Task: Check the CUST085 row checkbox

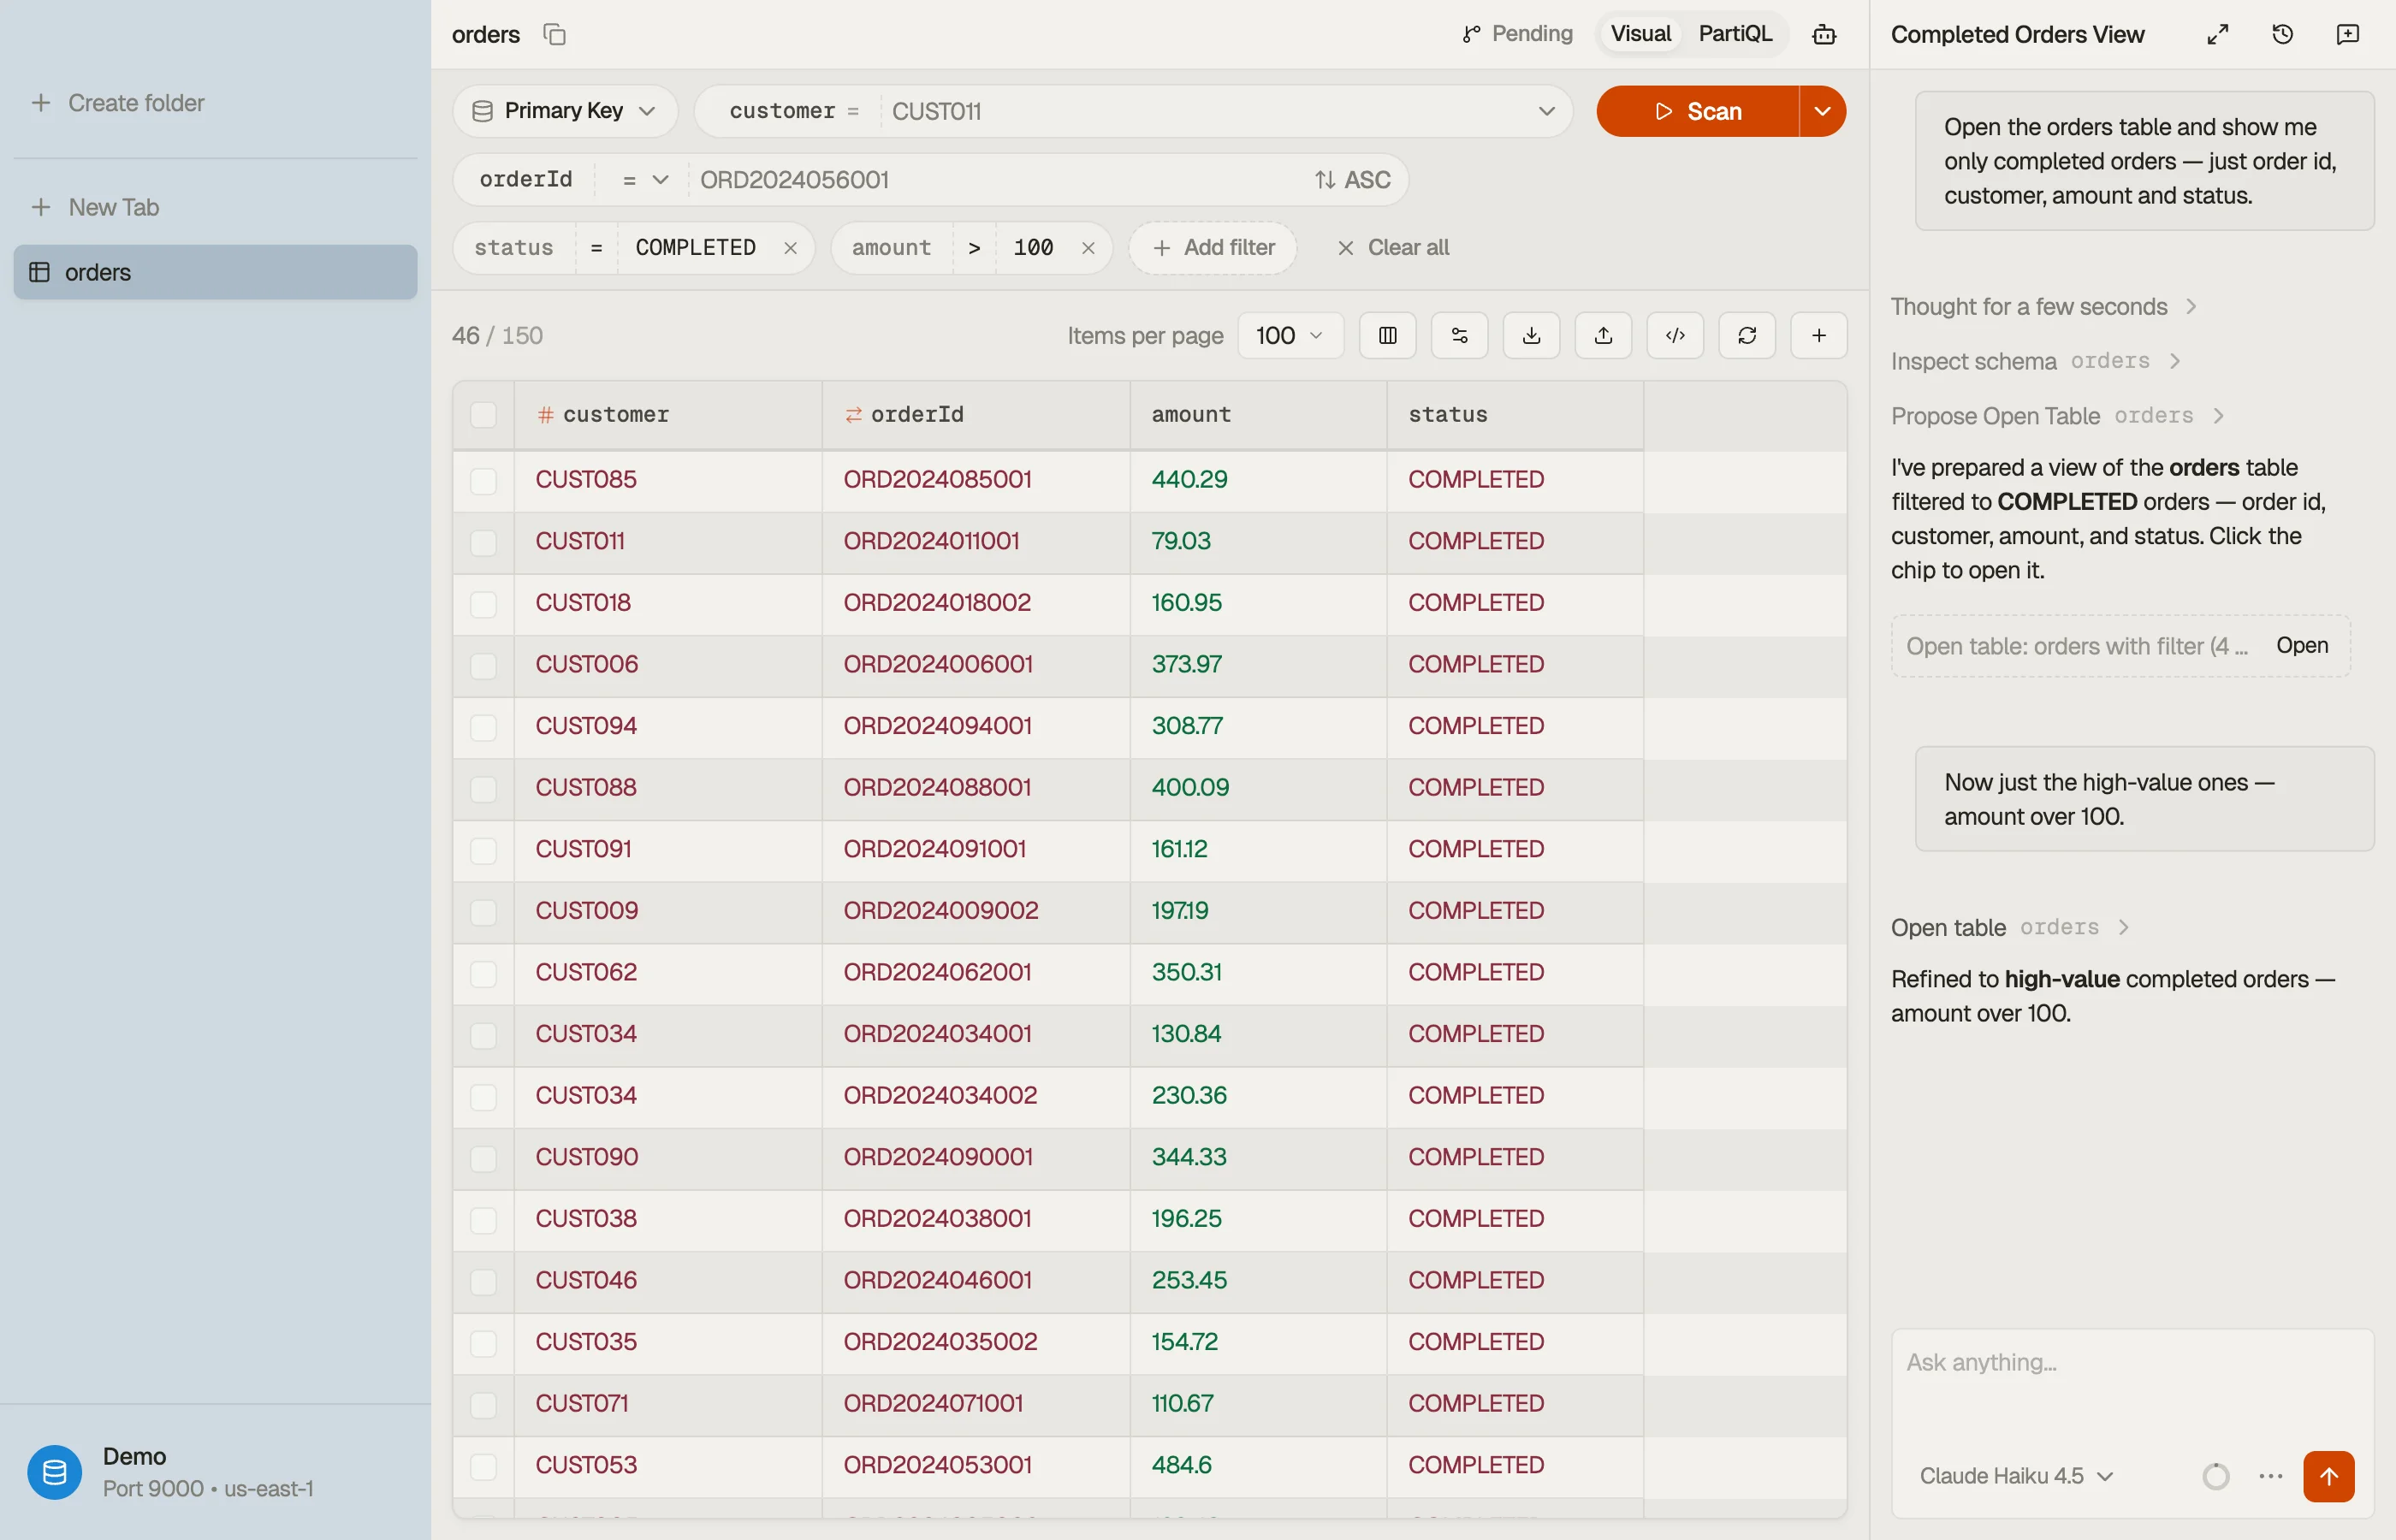Action: (483, 480)
